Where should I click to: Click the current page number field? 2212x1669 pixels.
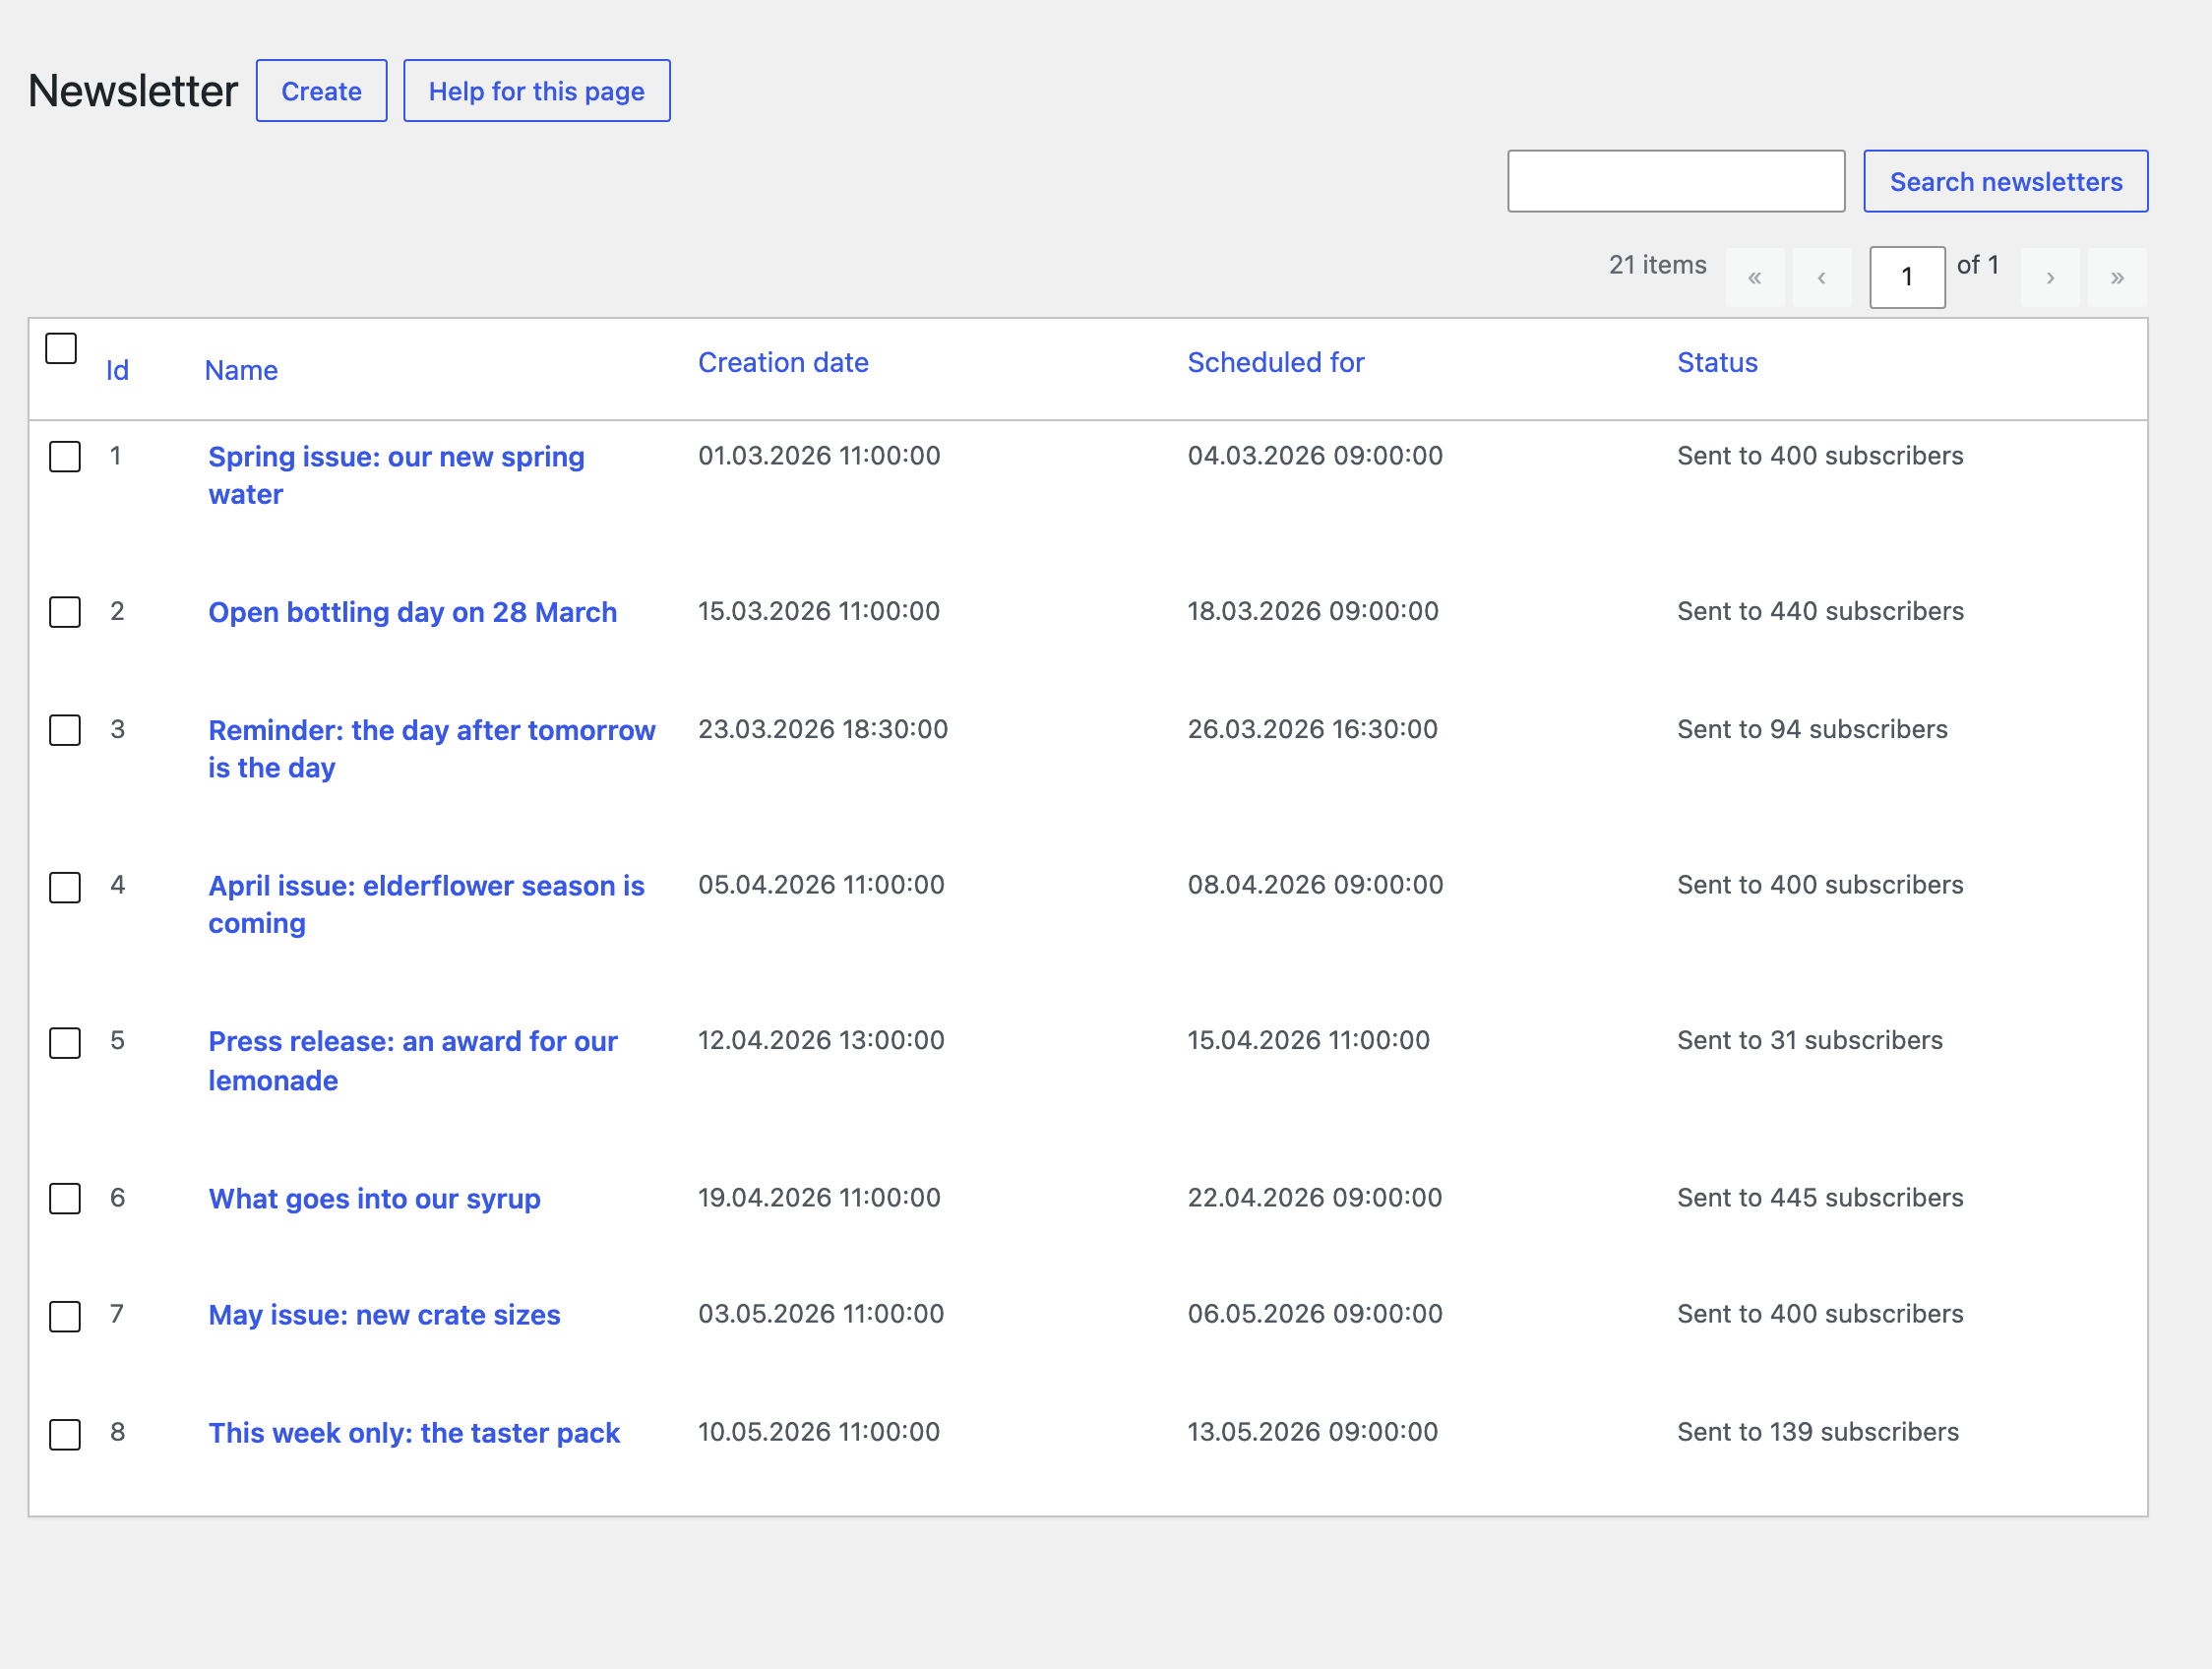[x=1907, y=277]
